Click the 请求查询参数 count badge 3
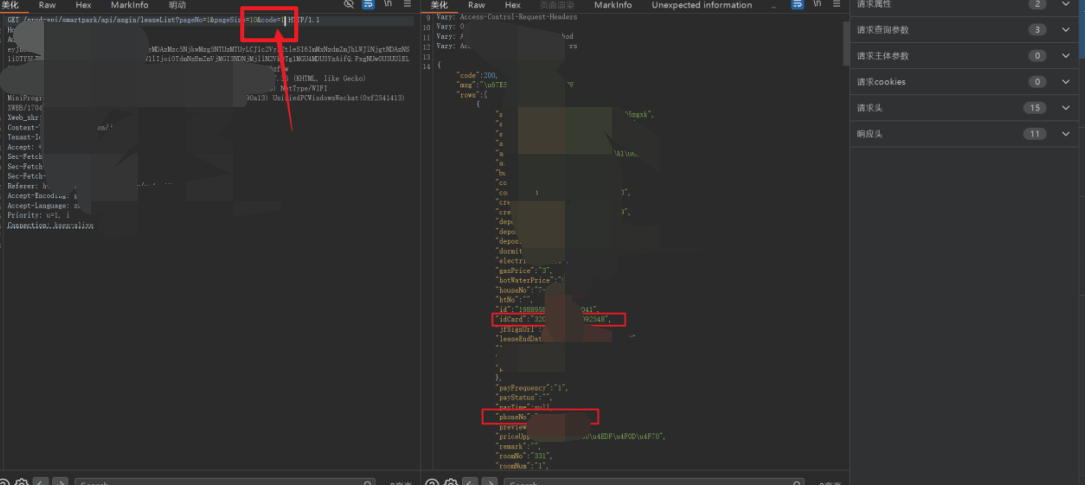The image size is (1085, 485). (1037, 30)
